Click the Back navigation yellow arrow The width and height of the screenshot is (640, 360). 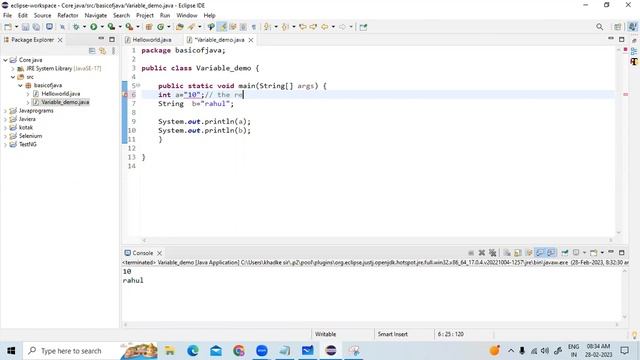click(x=324, y=27)
